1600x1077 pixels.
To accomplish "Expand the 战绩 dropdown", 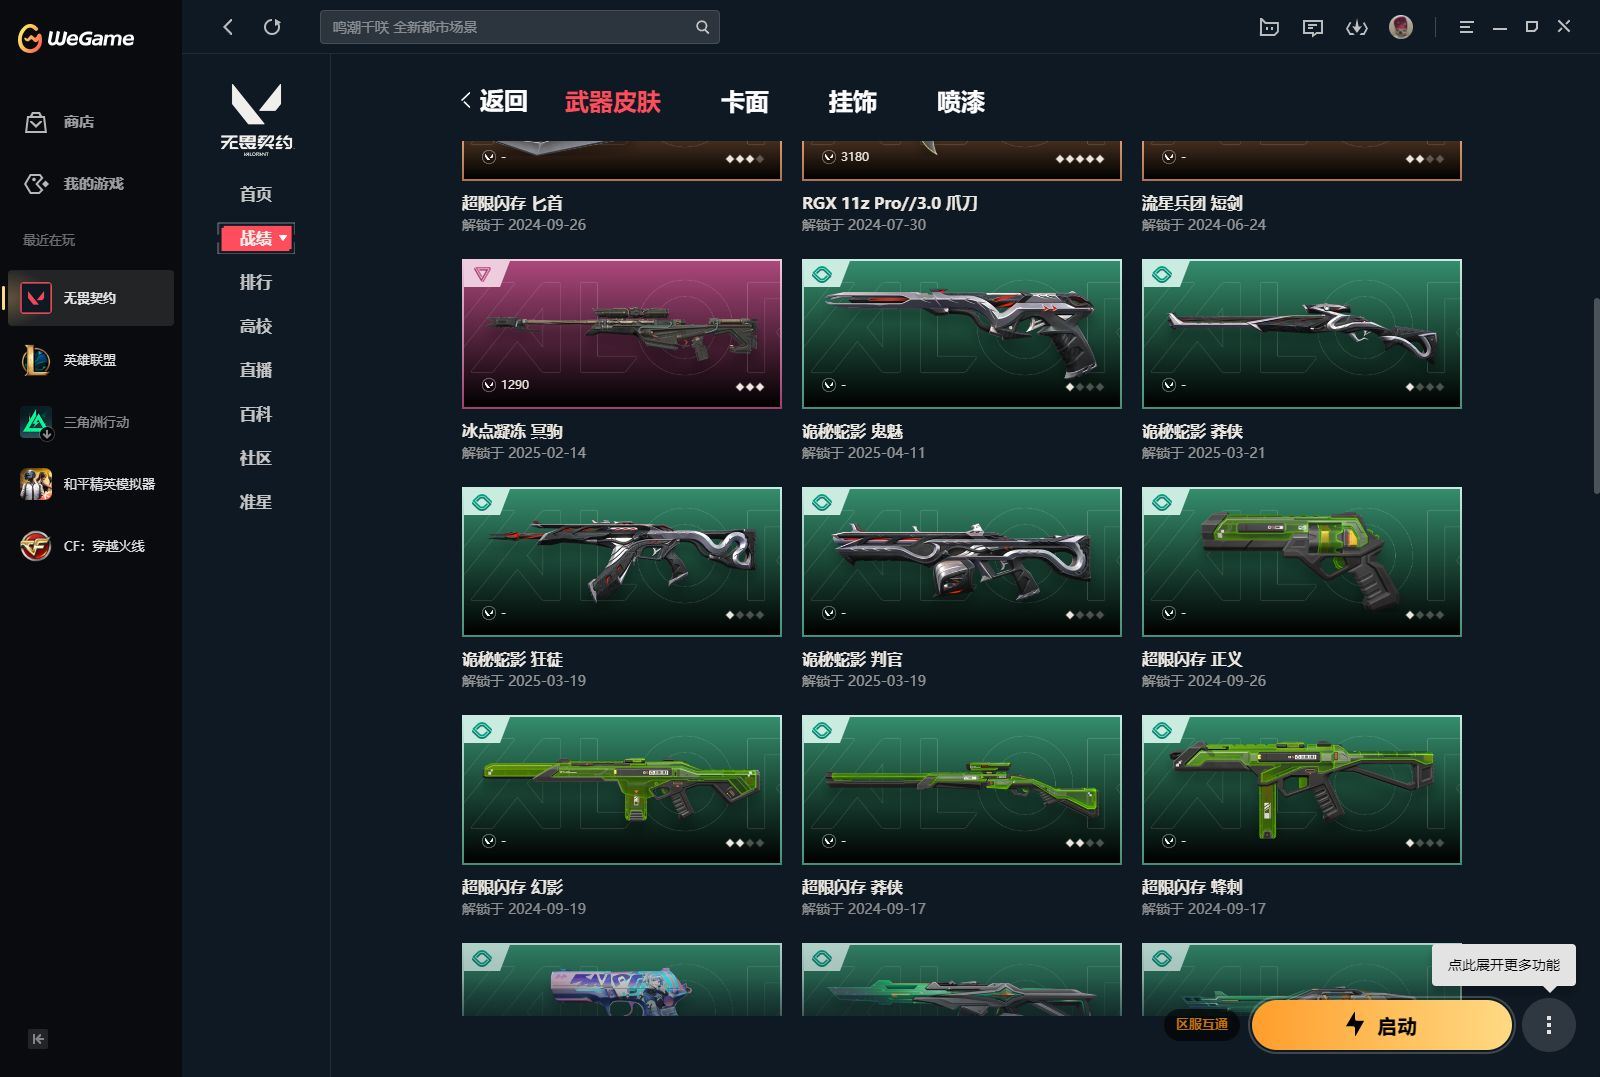I will (x=256, y=238).
